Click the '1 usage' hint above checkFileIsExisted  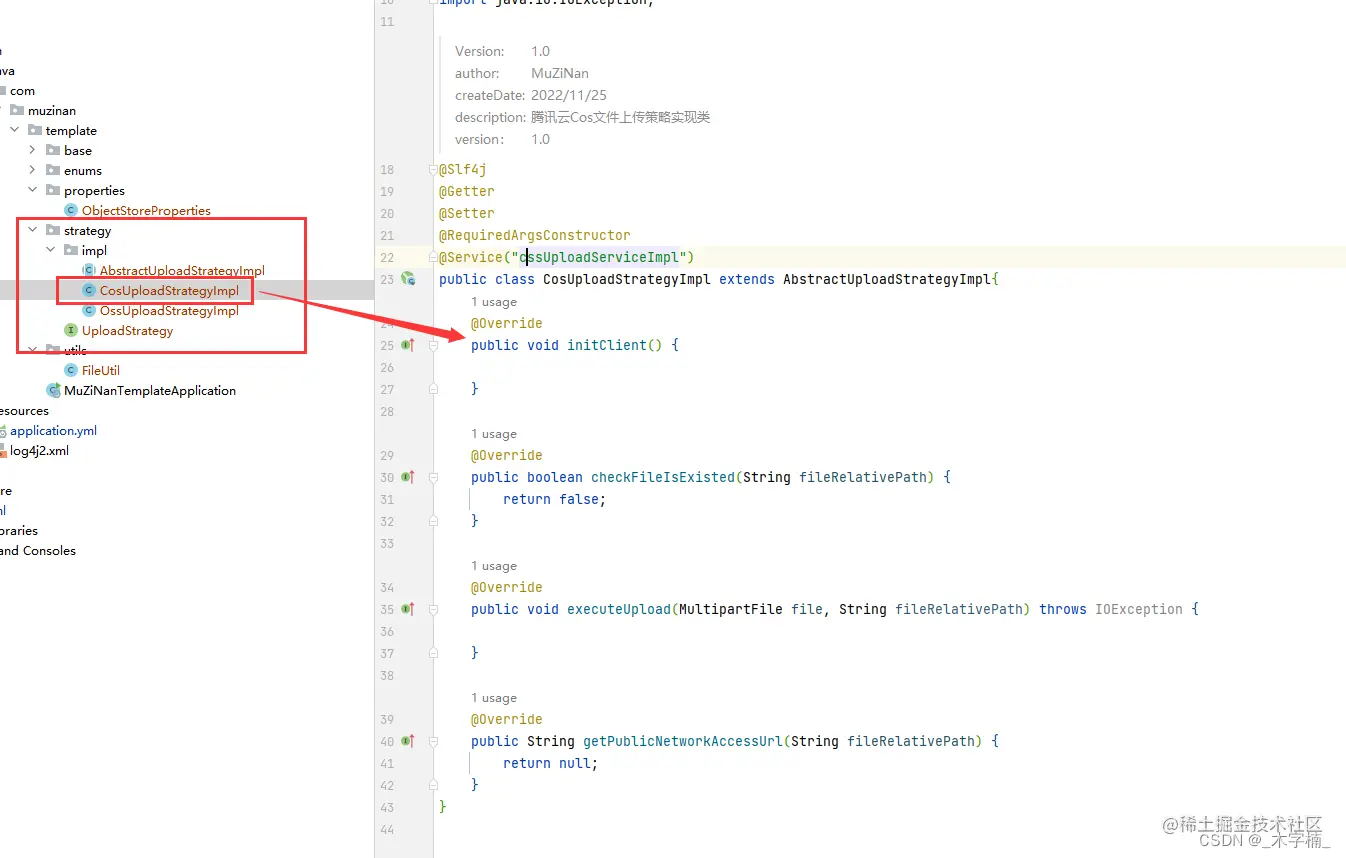(494, 434)
